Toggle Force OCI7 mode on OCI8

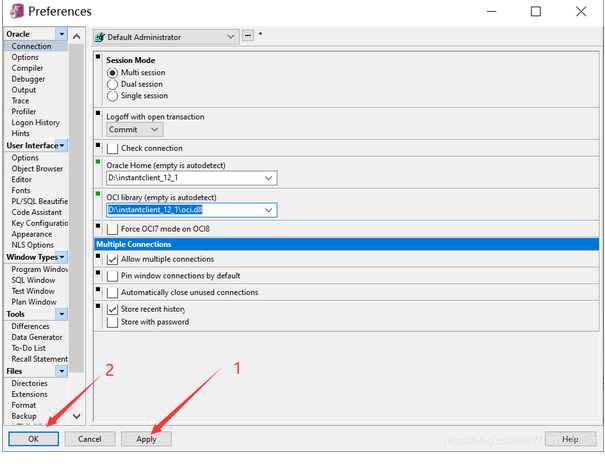tap(112, 229)
